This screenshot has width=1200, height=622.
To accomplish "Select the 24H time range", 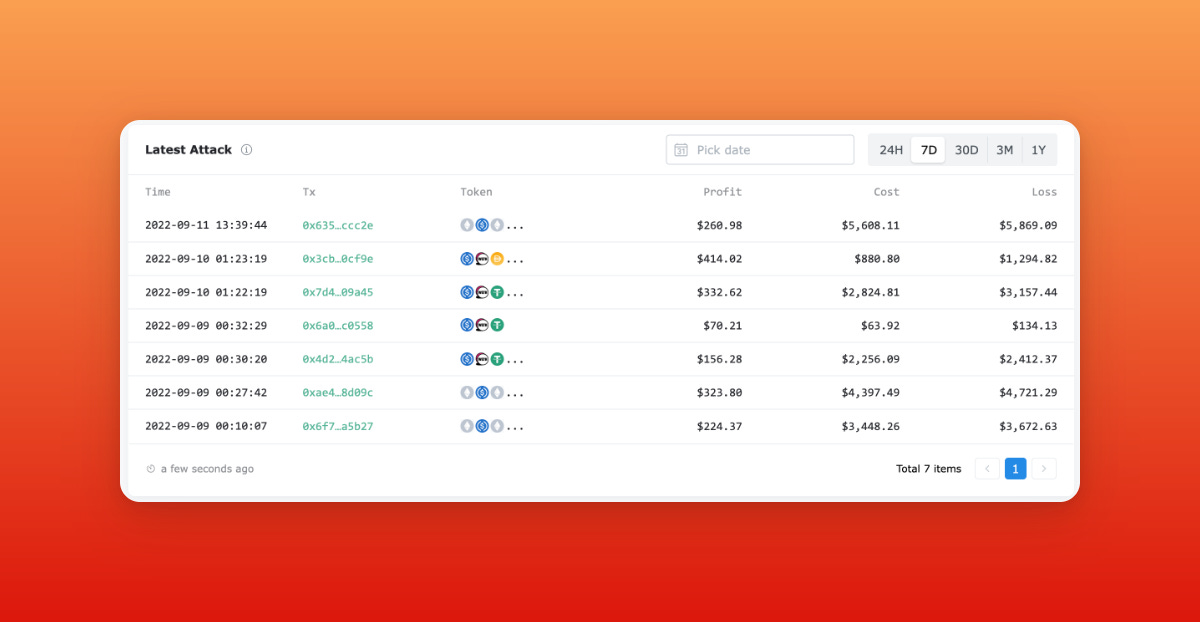I will 891,150.
